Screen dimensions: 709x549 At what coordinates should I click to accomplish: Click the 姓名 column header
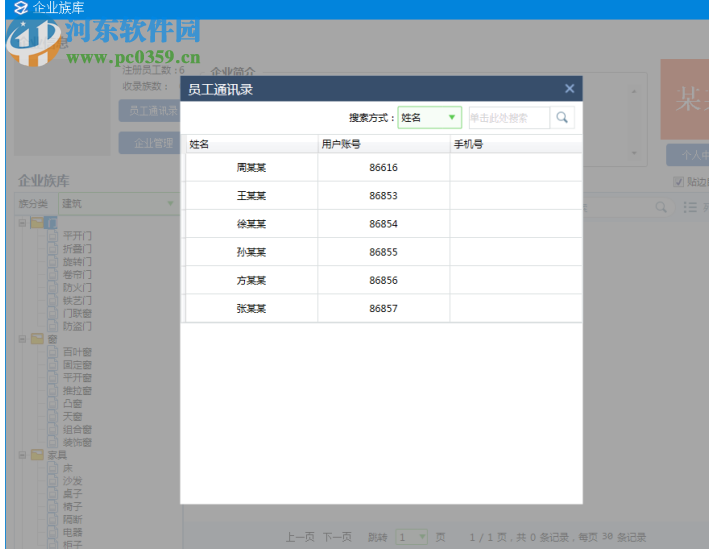251,144
